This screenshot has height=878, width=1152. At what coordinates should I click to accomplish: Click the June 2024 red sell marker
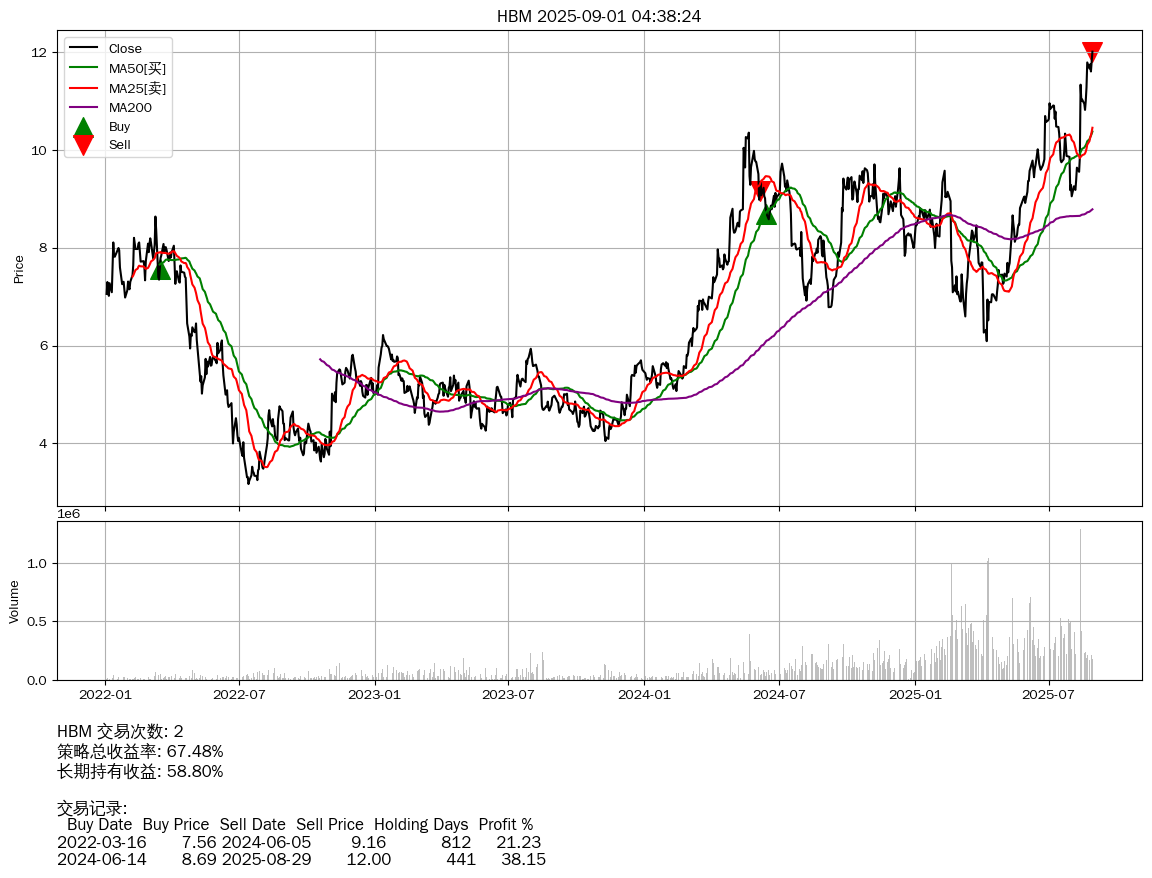[x=760, y=190]
